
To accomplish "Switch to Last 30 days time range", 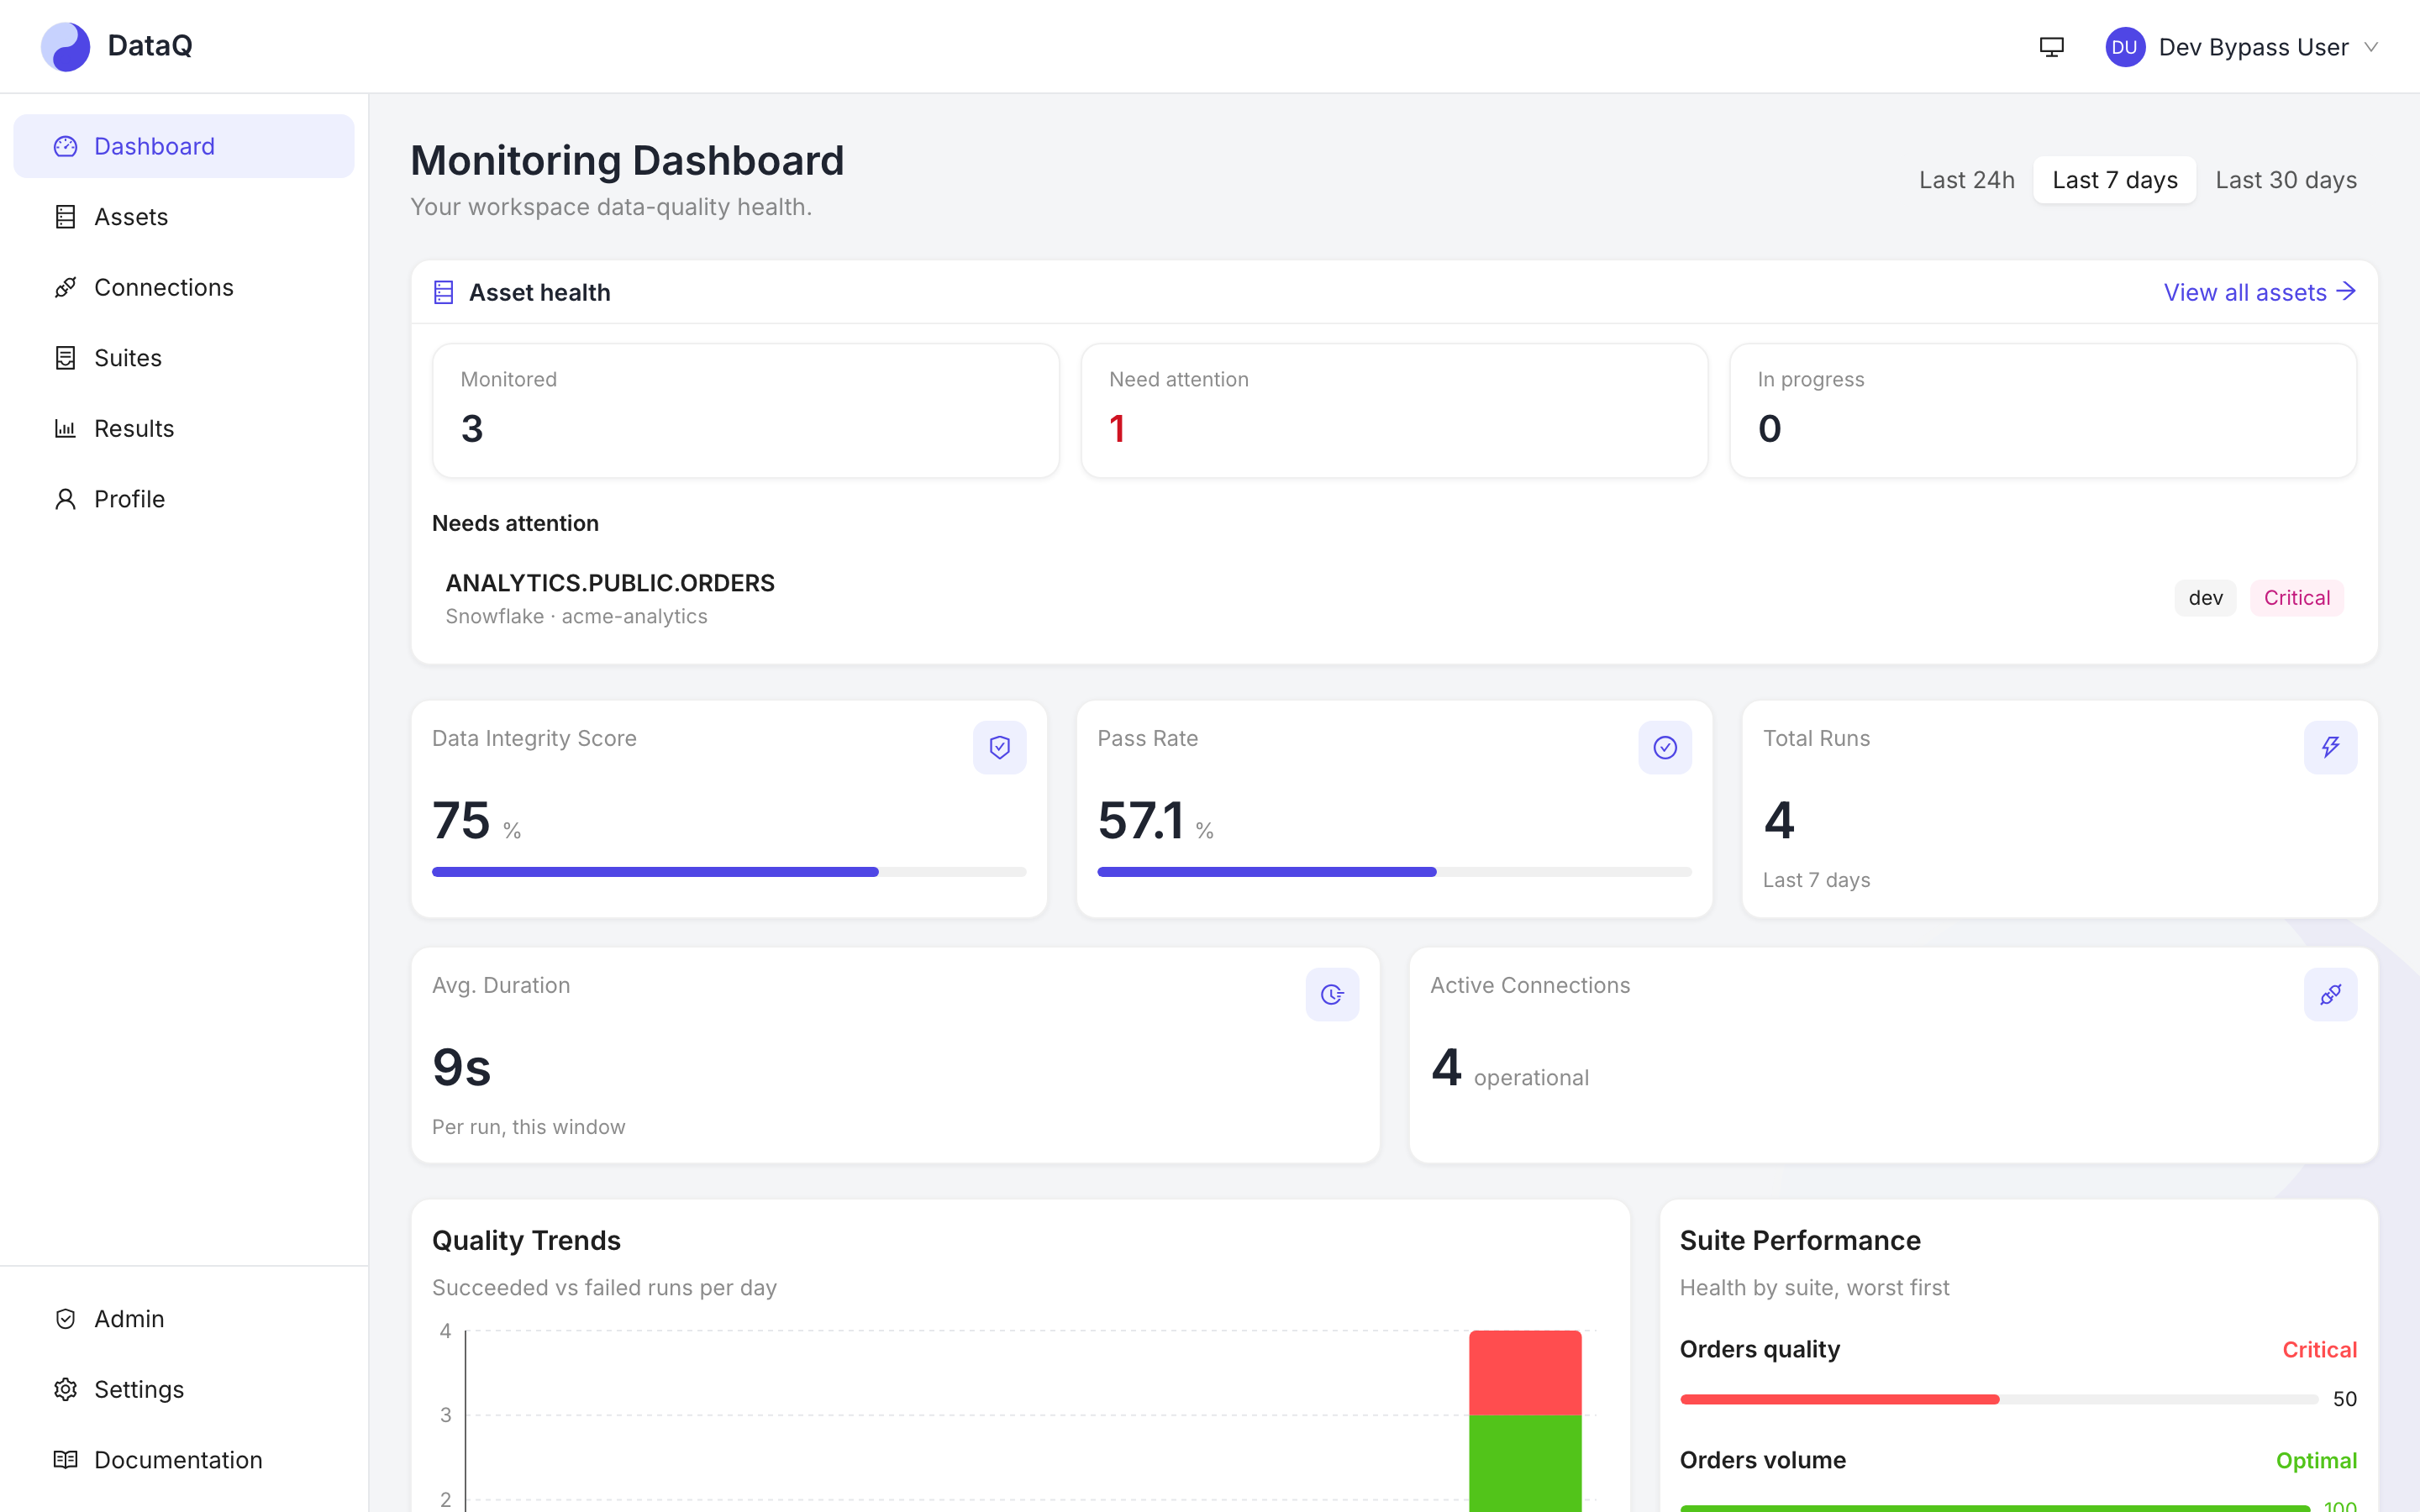I will tap(2285, 180).
